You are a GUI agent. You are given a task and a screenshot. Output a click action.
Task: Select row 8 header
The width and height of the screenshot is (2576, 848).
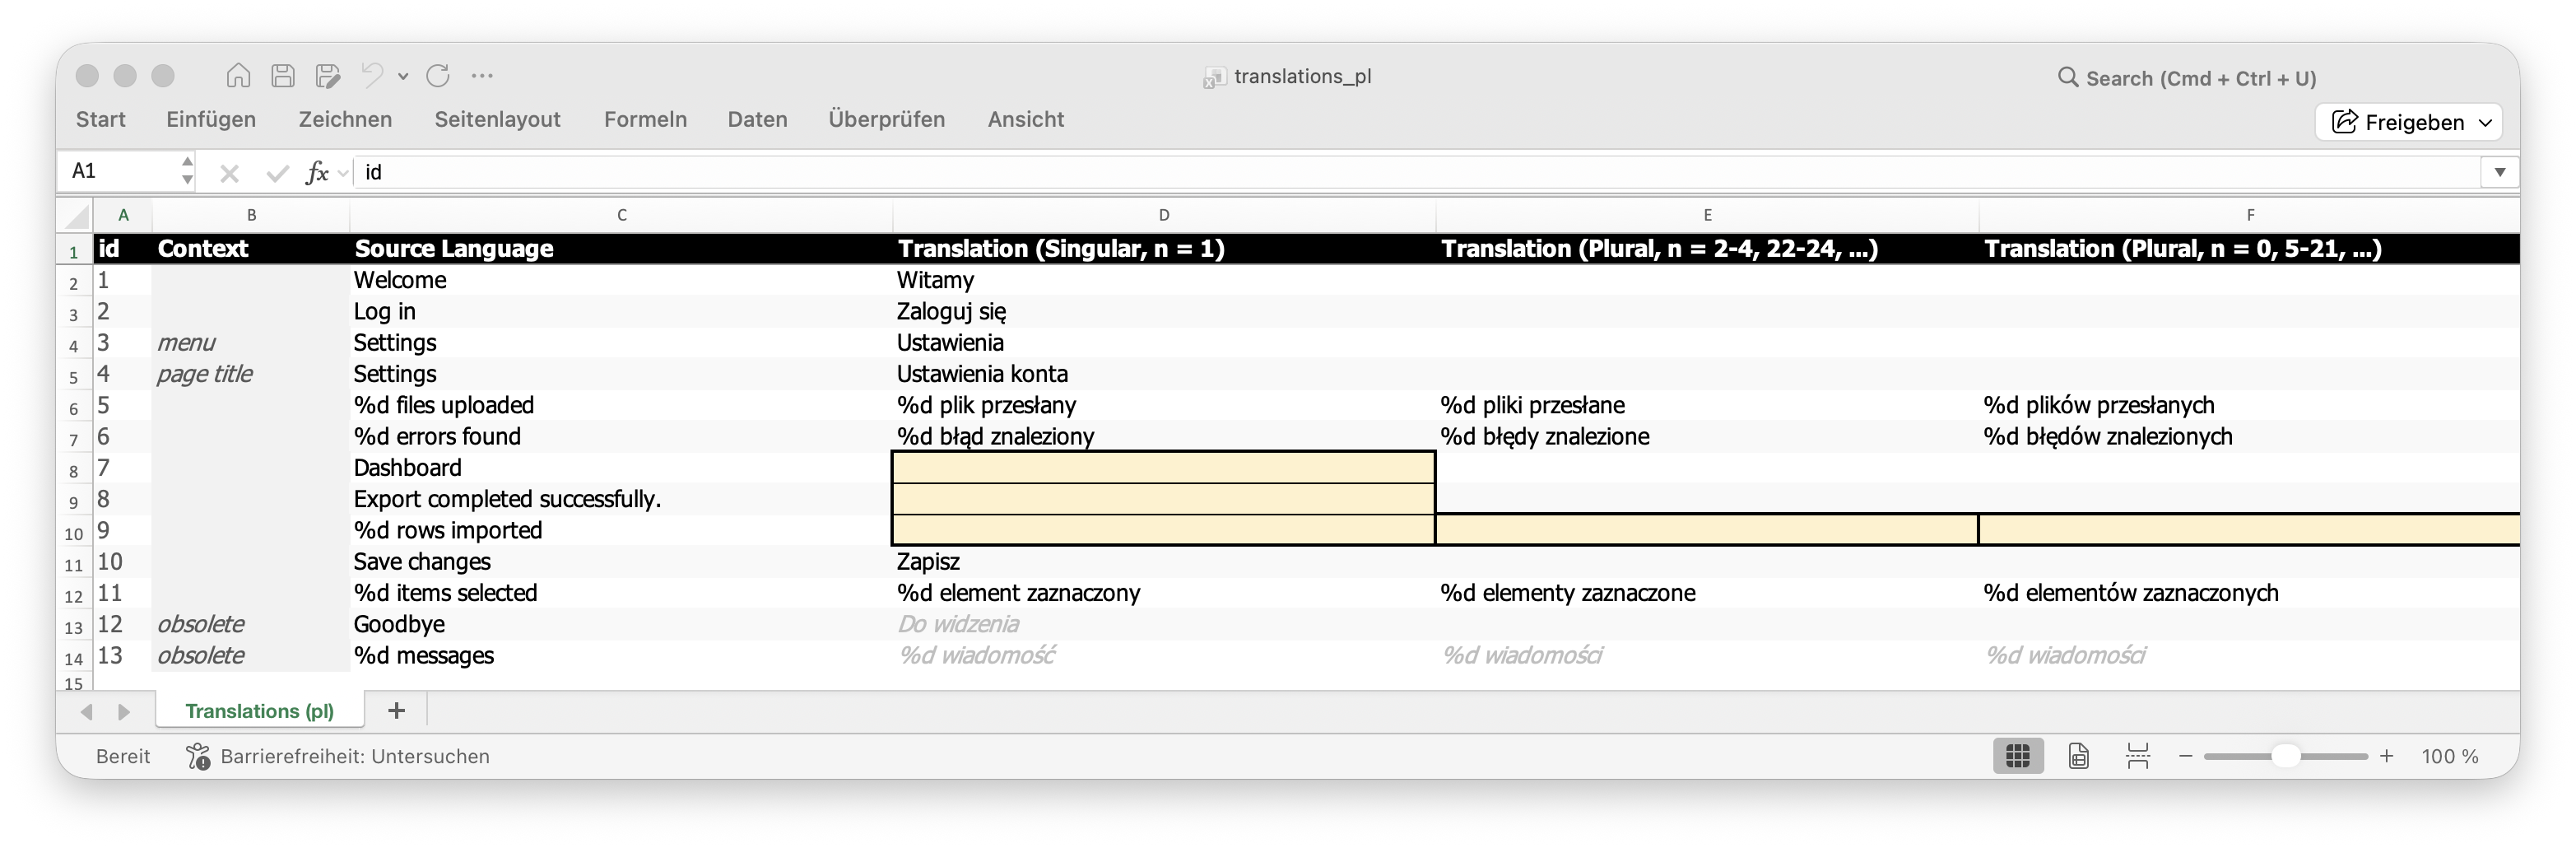[74, 470]
